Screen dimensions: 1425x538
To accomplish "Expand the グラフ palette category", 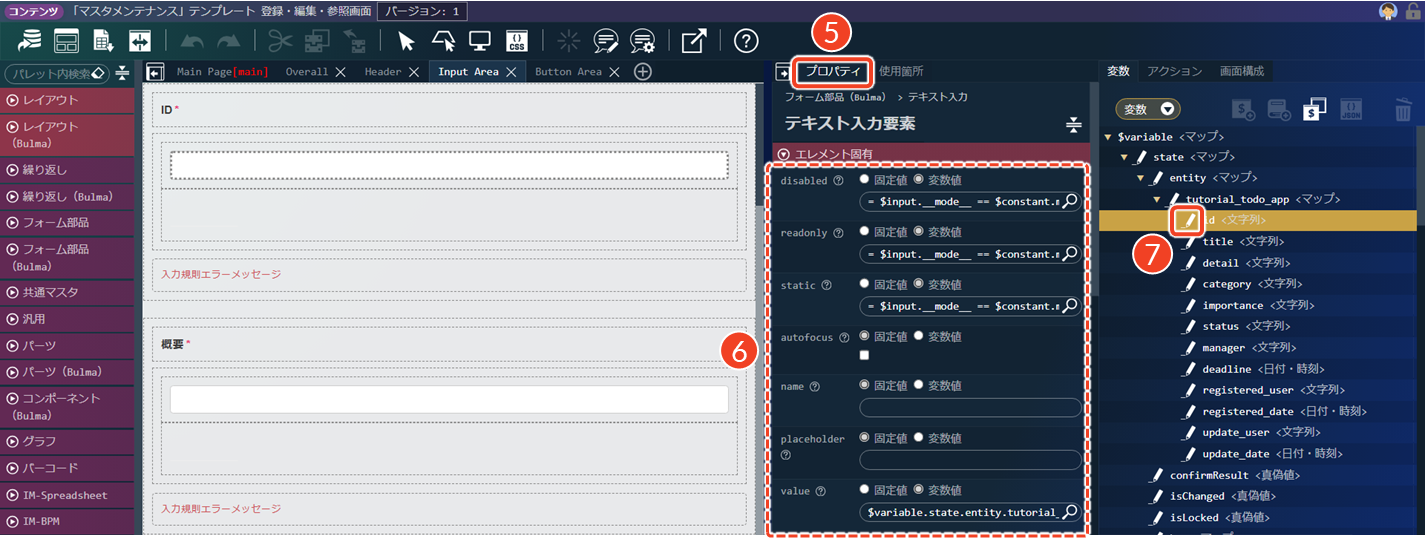I will 13,441.
